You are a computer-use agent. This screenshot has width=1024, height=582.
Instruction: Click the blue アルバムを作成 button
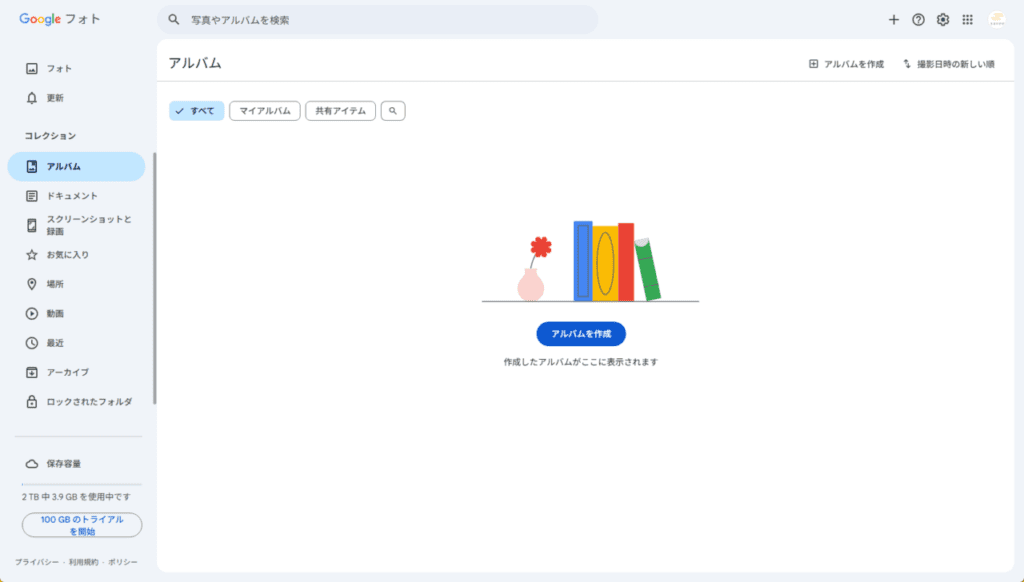(580, 334)
